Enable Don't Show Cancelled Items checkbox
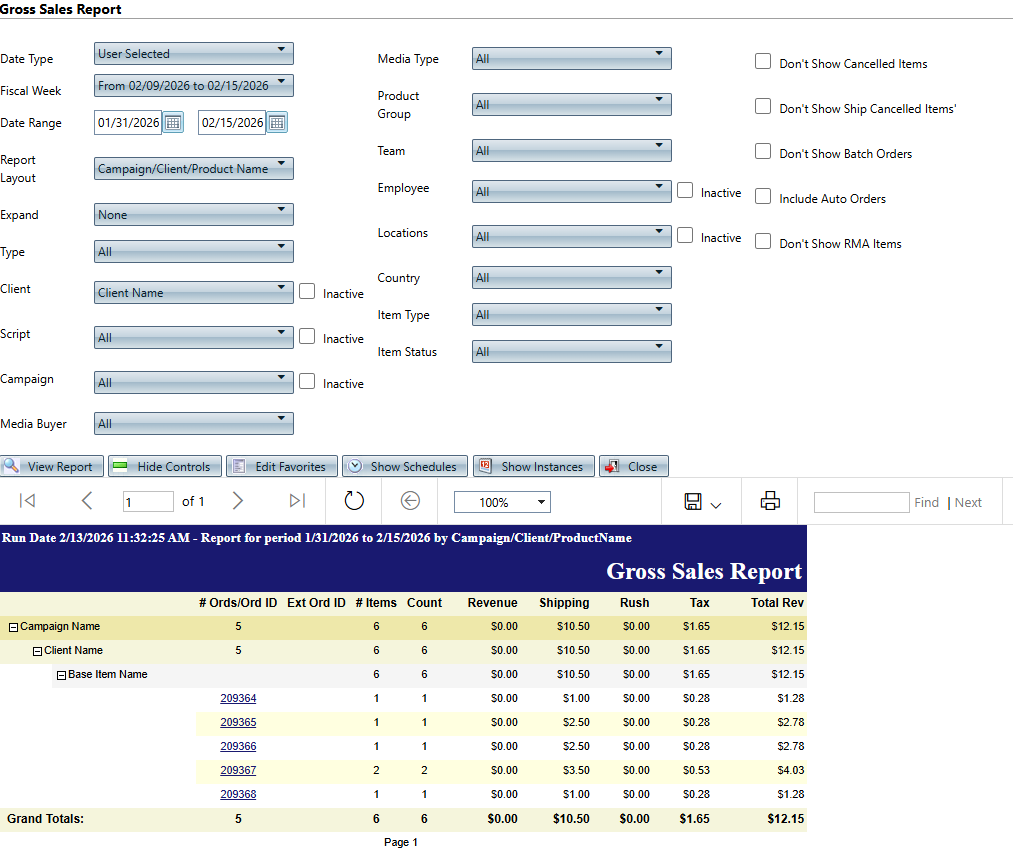The width and height of the screenshot is (1013, 857). (763, 62)
